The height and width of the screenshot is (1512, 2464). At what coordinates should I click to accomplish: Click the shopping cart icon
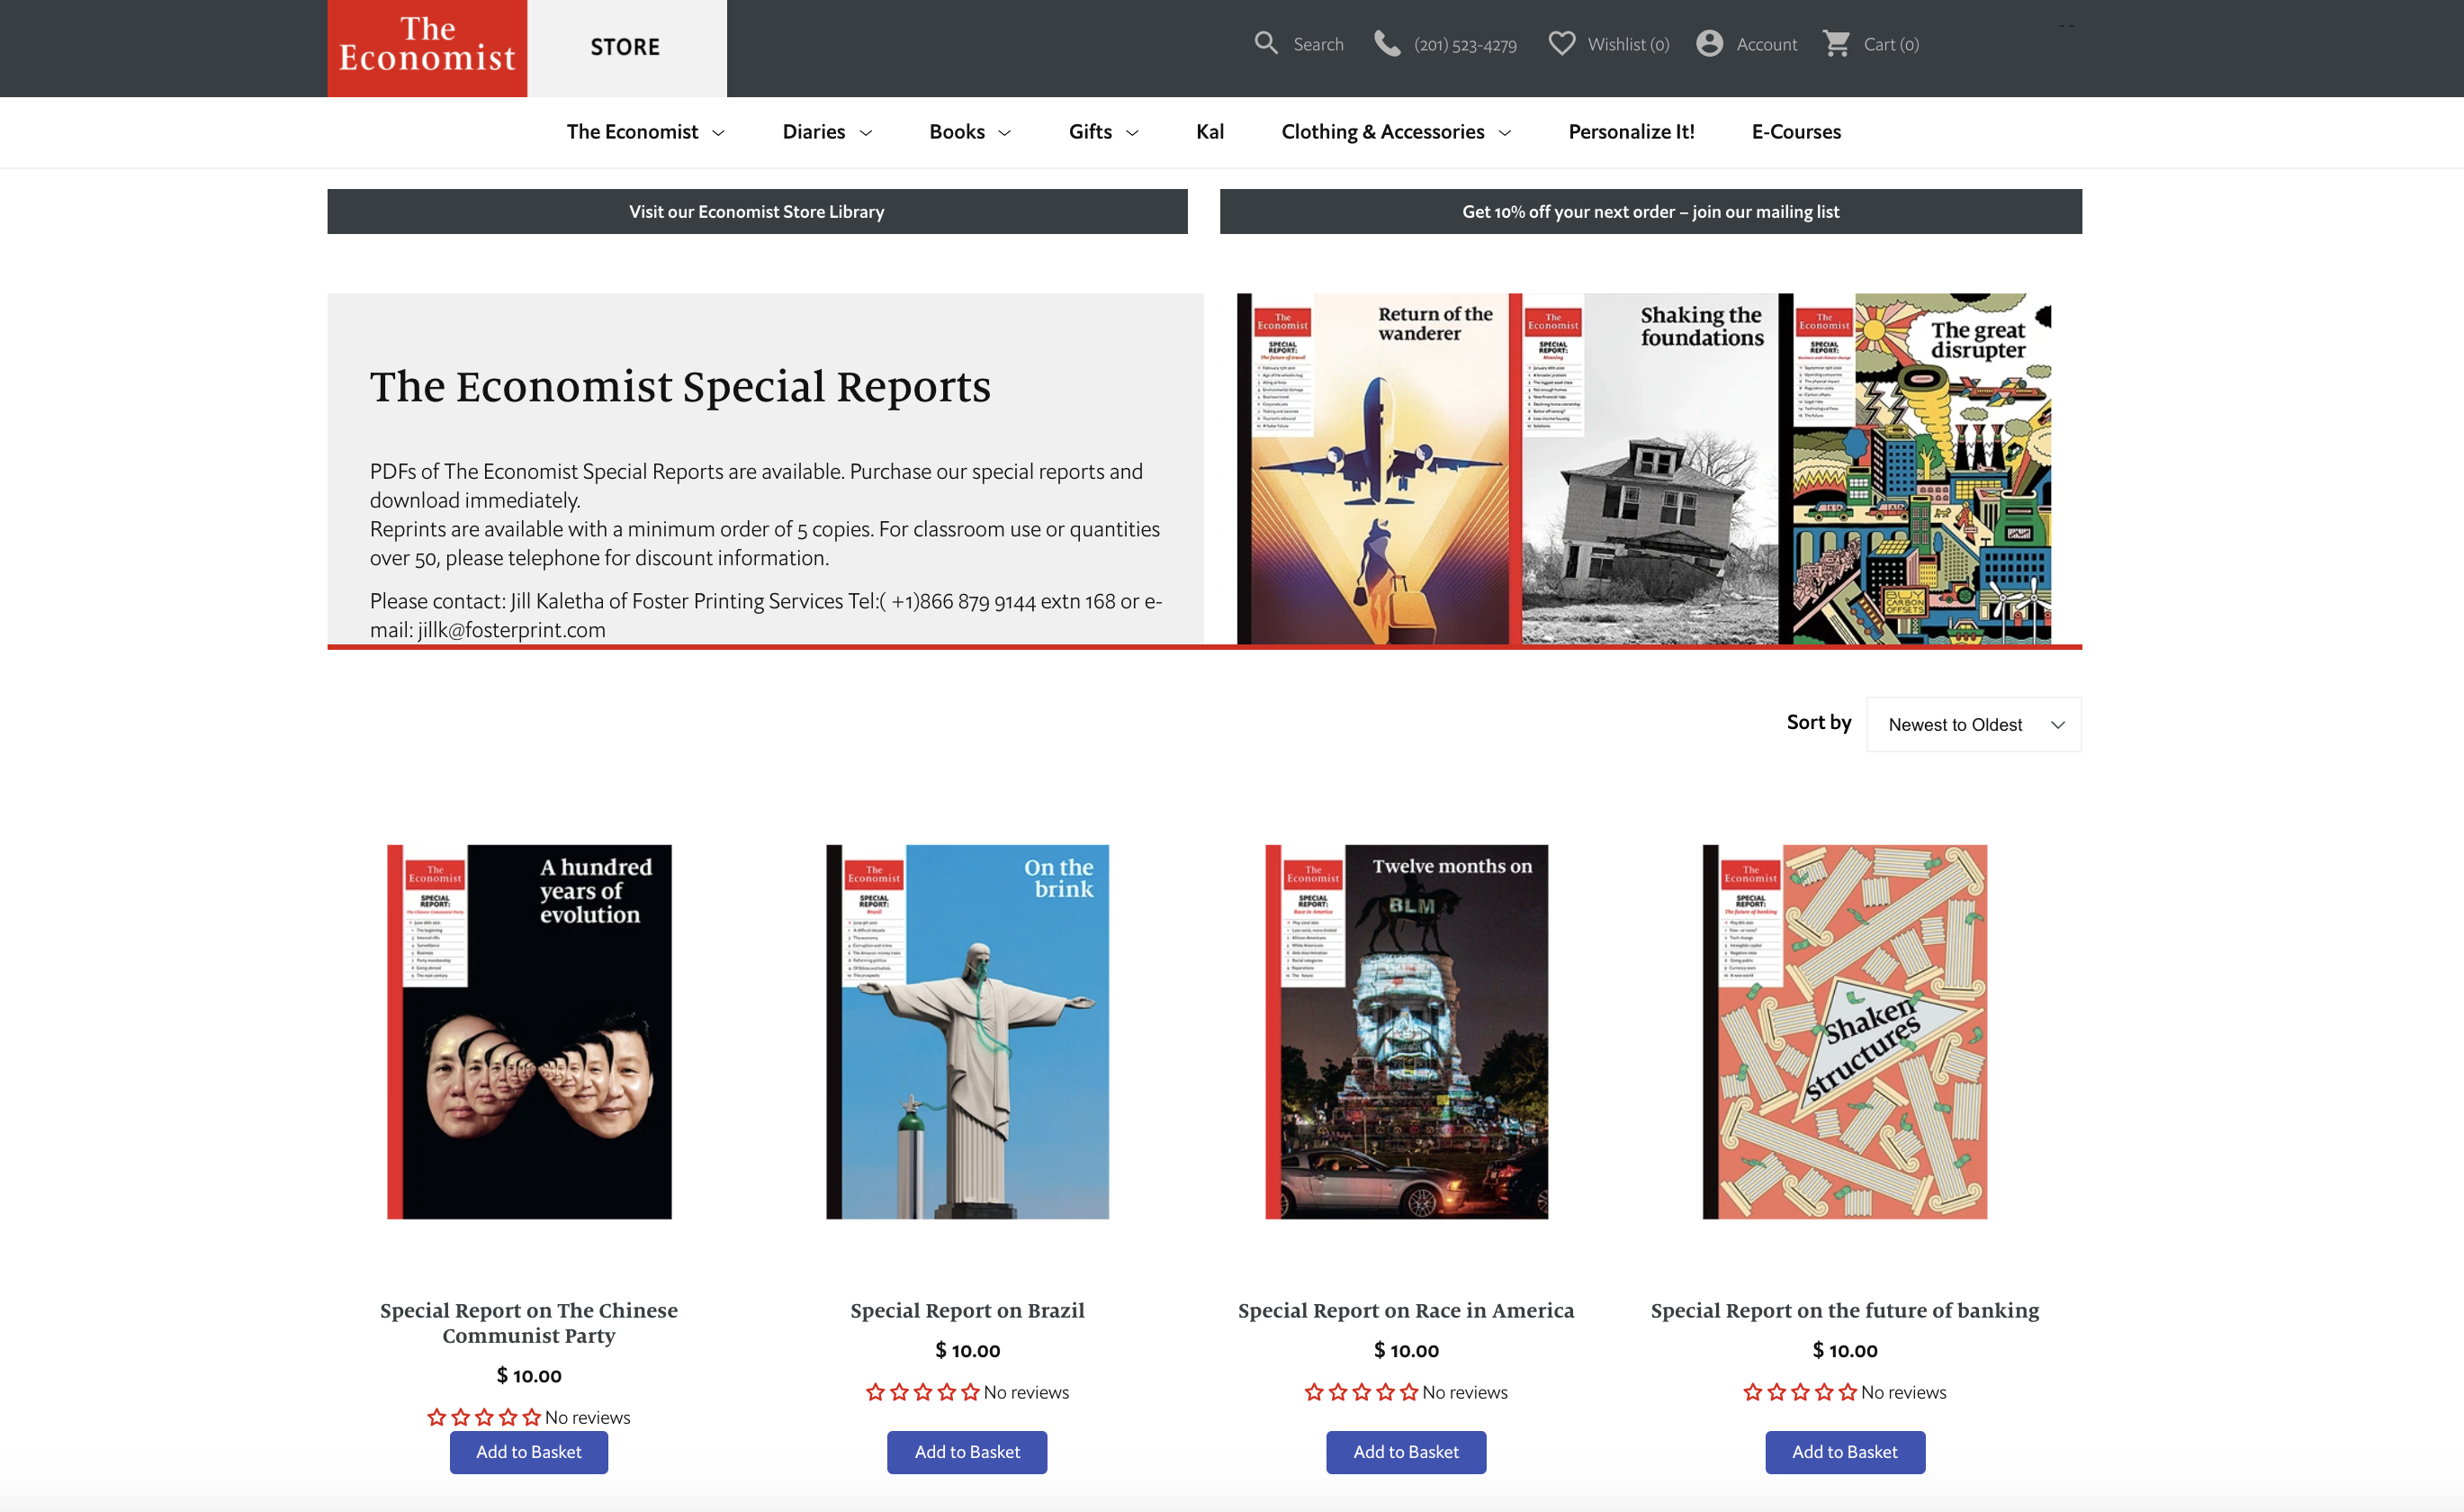pyautogui.click(x=1837, y=43)
